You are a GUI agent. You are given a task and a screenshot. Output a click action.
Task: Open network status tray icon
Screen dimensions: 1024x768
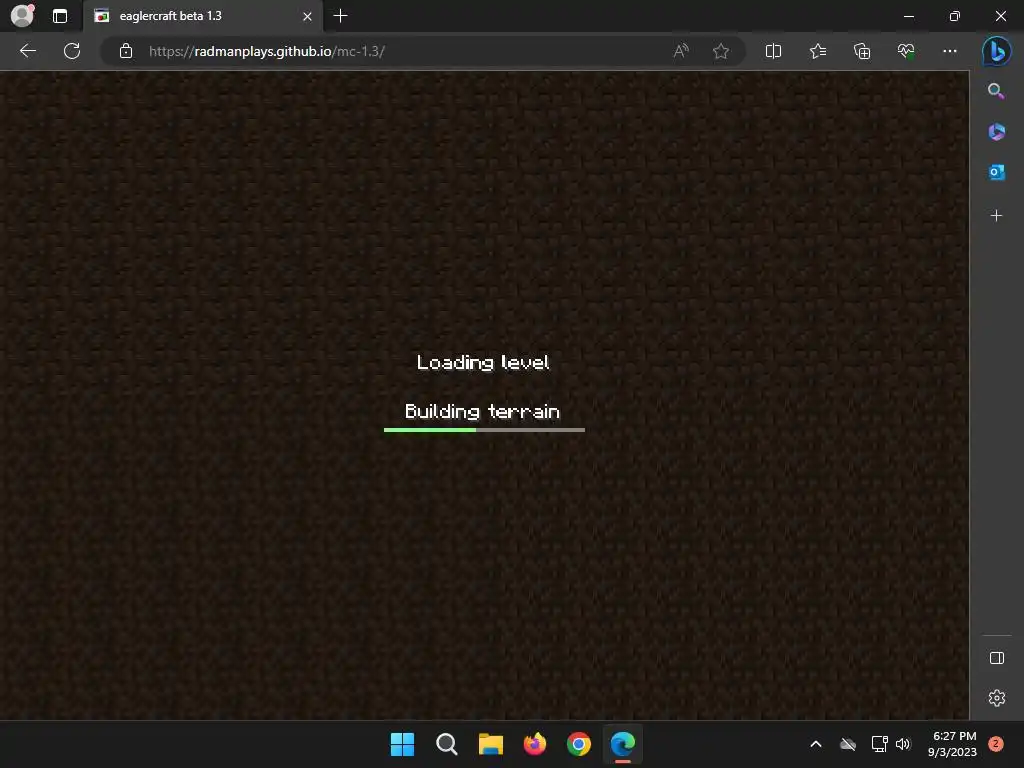pyautogui.click(x=879, y=744)
